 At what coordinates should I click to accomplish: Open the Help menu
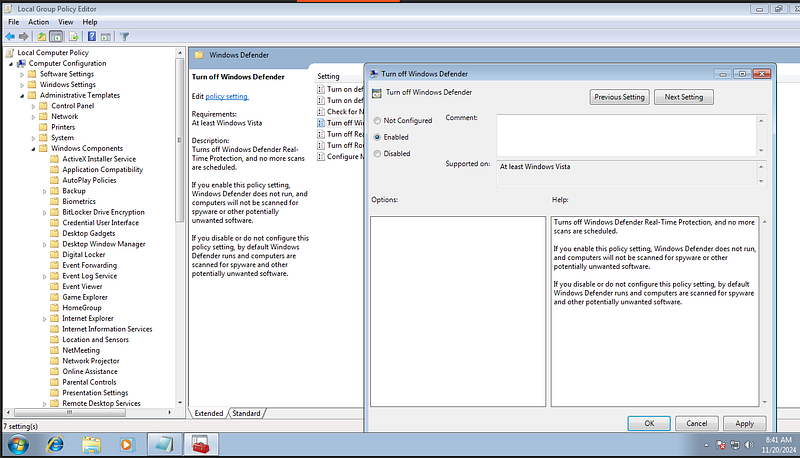coord(90,22)
